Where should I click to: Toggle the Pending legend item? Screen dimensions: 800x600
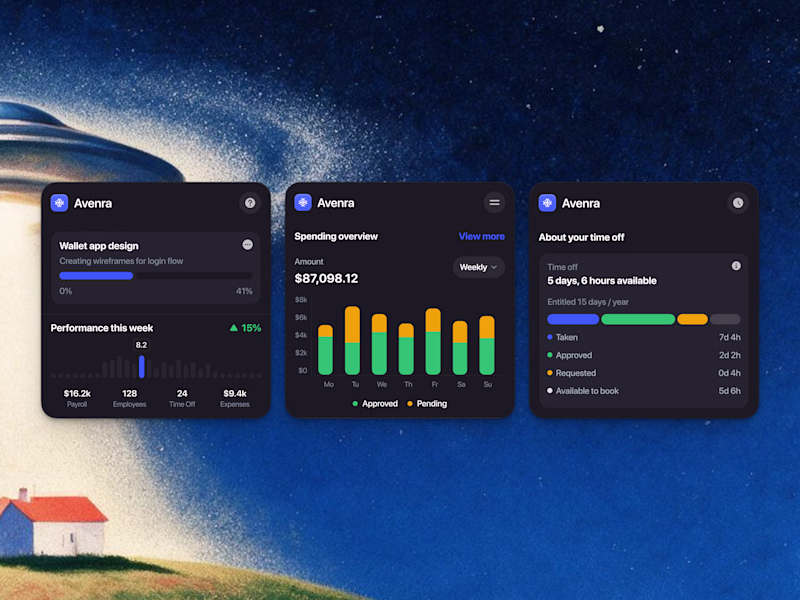coord(427,404)
